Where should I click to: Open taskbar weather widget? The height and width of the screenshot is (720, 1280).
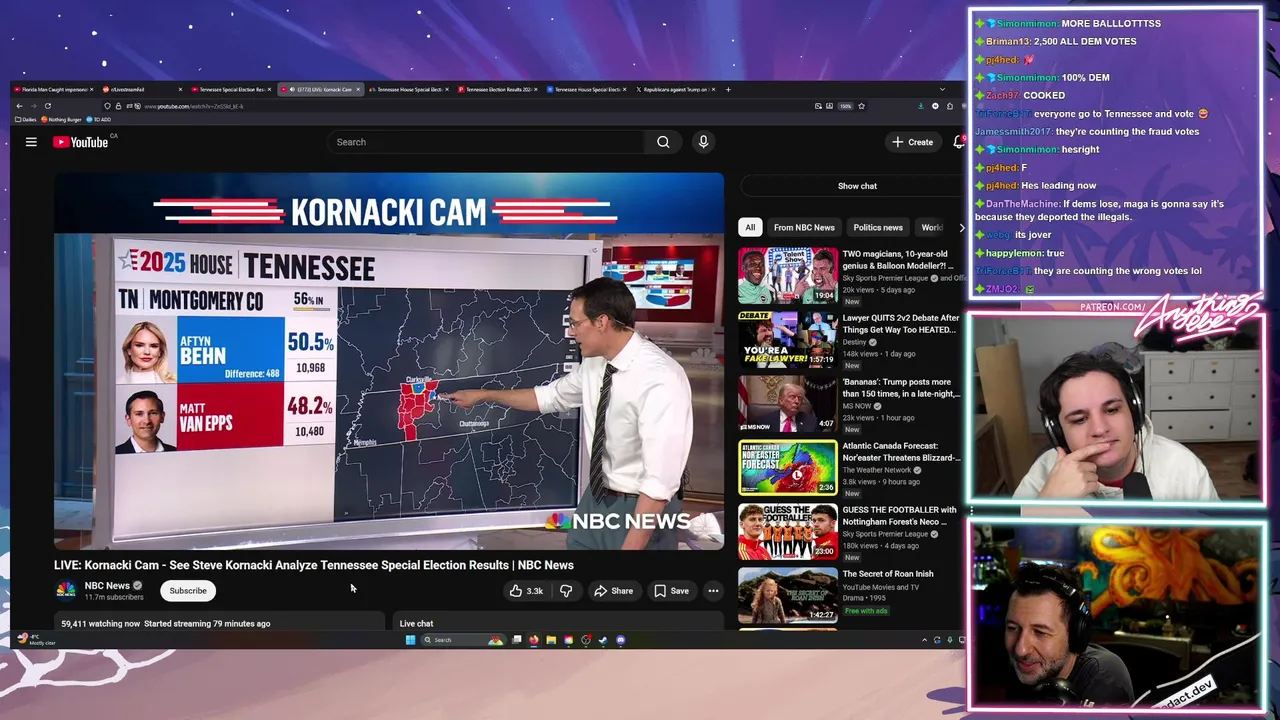pos(36,639)
